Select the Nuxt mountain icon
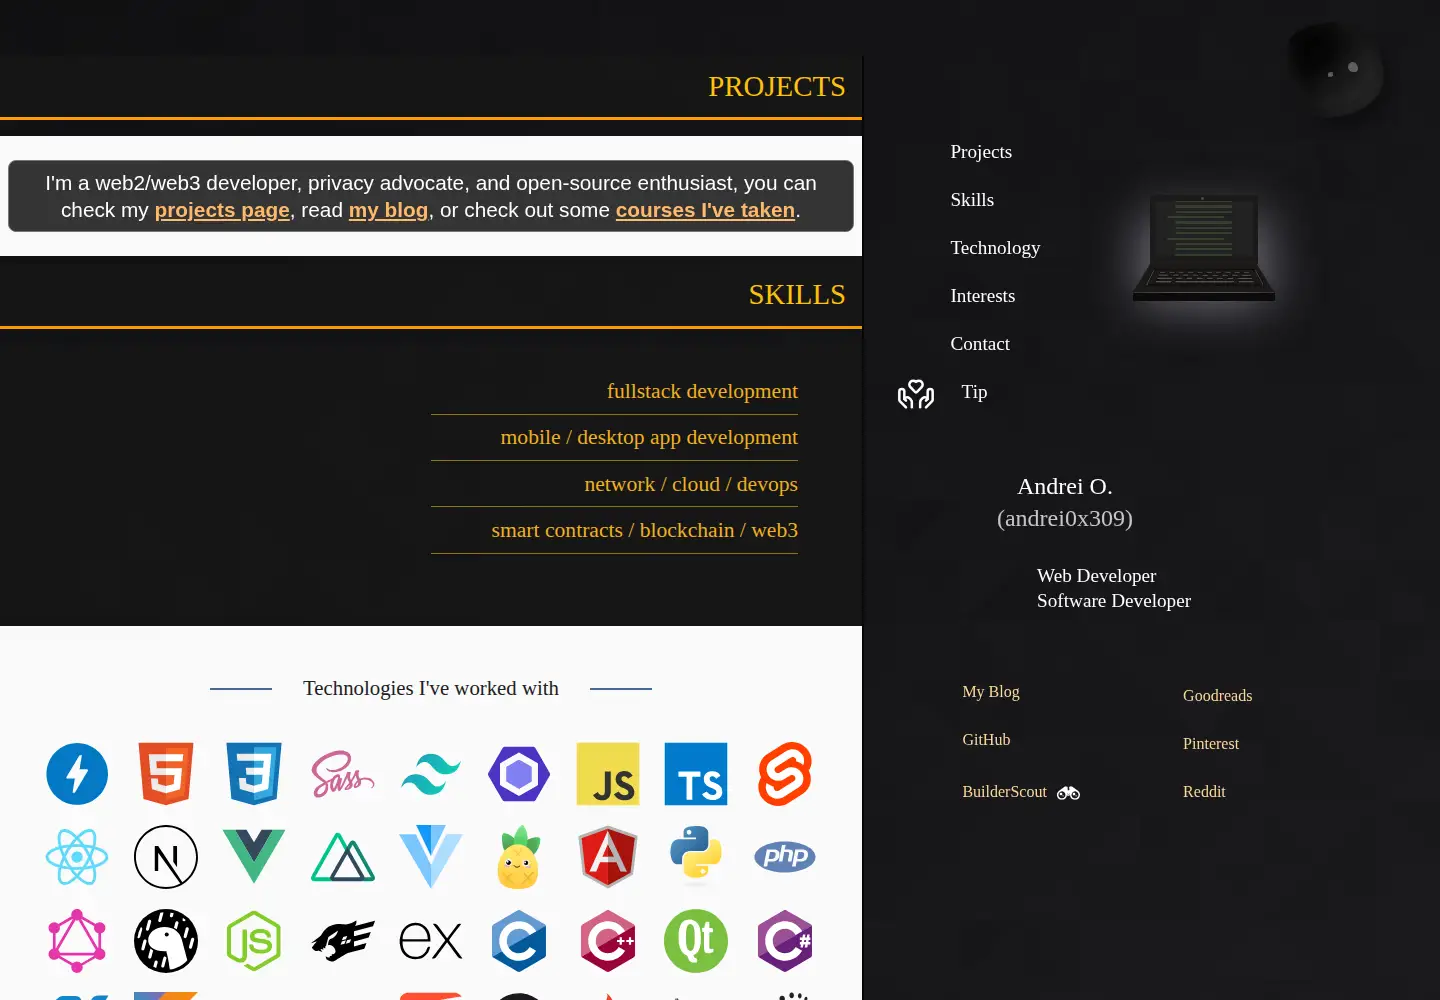 (x=343, y=858)
